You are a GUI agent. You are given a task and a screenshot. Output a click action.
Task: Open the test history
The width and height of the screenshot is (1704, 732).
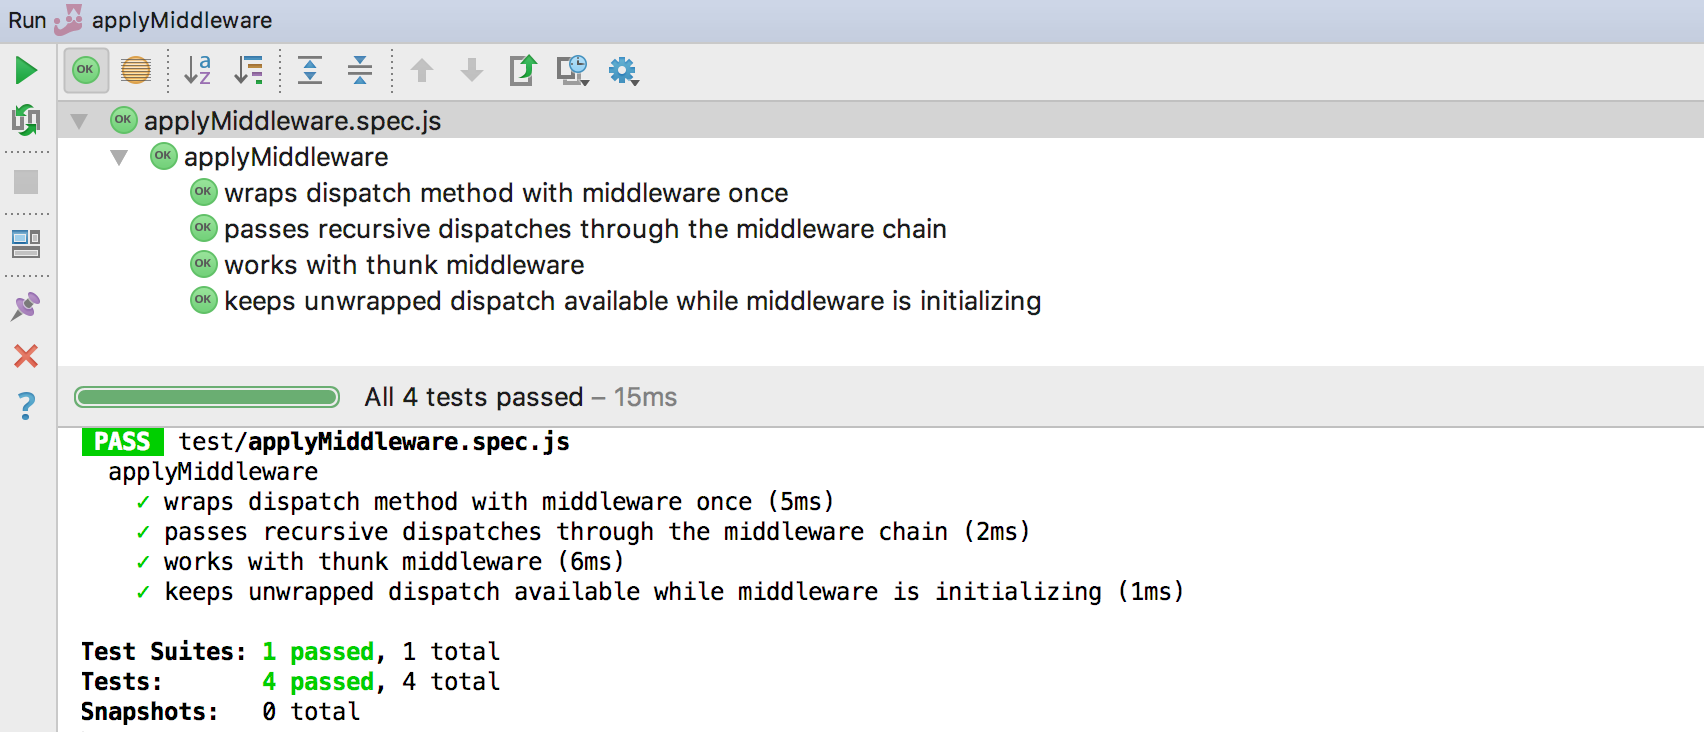tap(573, 70)
